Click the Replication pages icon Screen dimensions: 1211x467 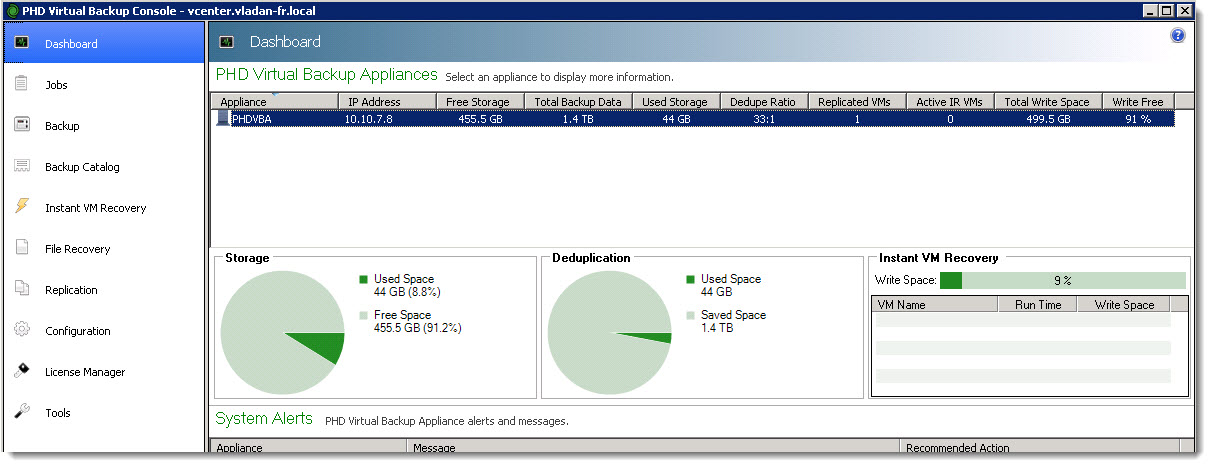21,289
